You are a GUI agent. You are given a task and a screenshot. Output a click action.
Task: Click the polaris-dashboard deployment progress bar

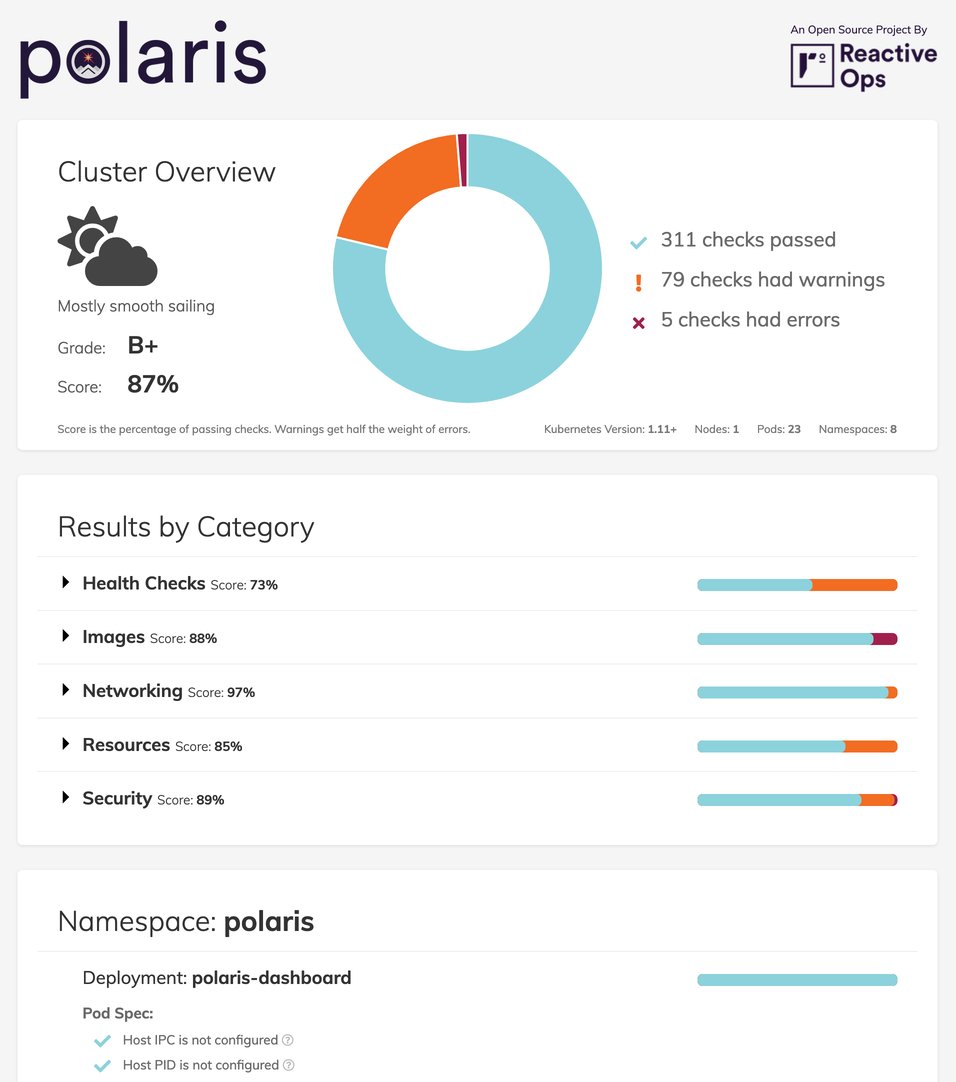point(797,979)
